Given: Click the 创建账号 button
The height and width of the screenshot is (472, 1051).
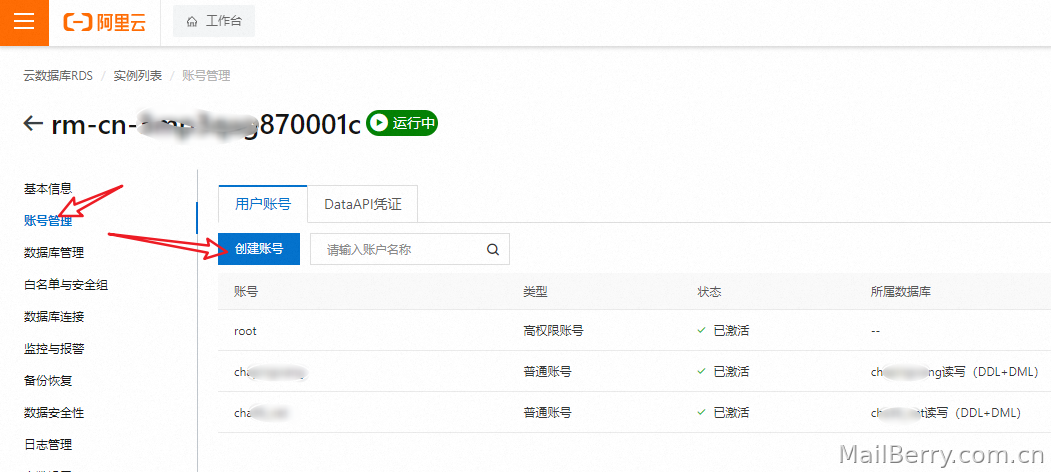Looking at the screenshot, I should click(x=259, y=249).
